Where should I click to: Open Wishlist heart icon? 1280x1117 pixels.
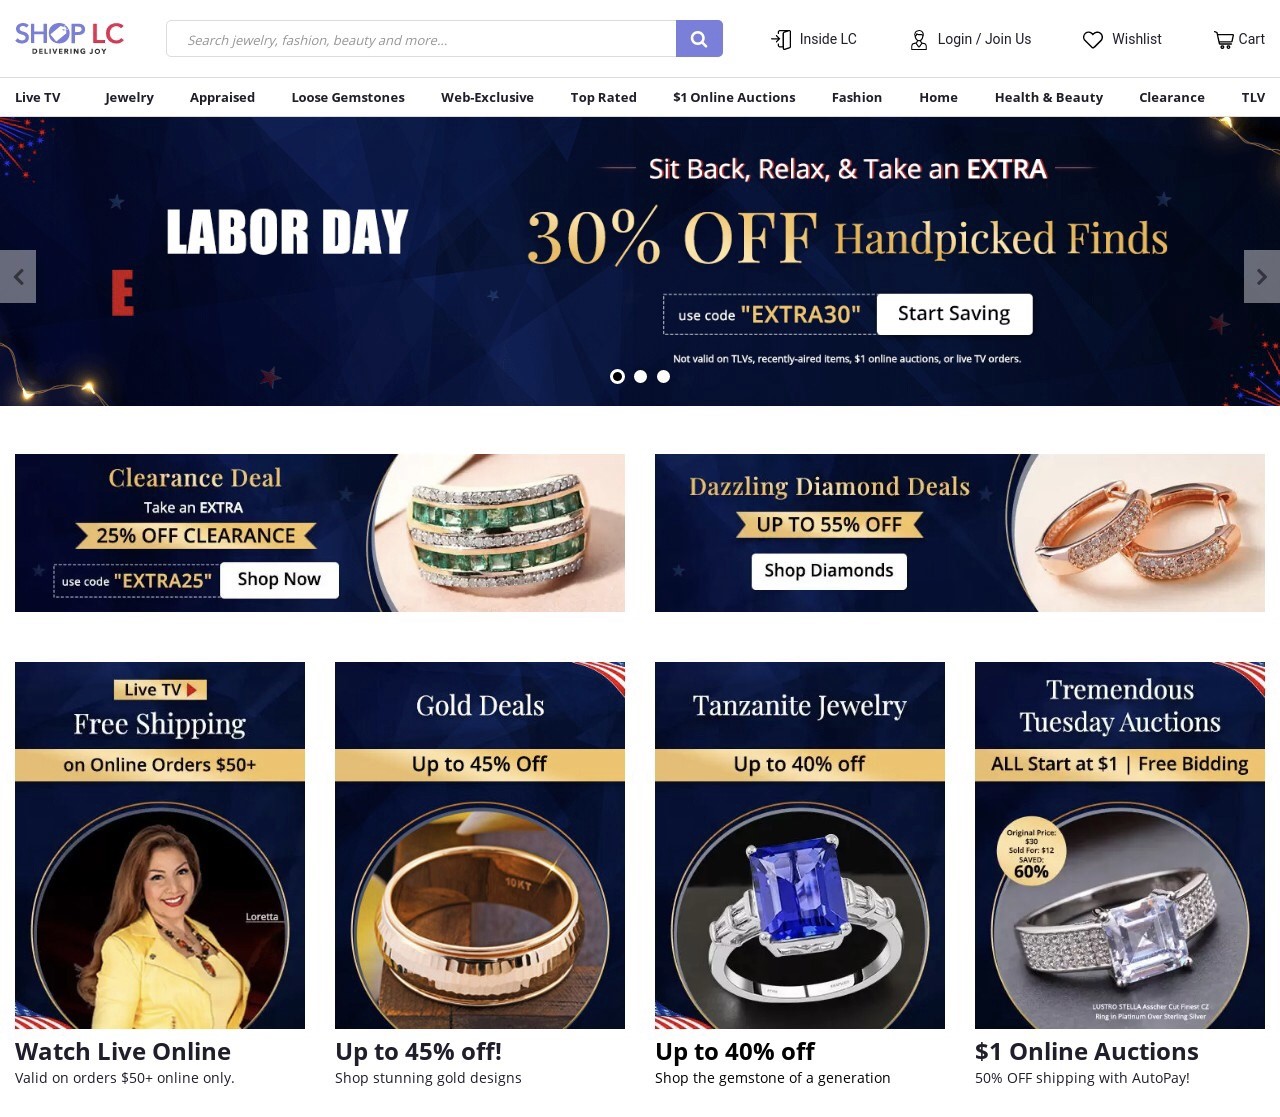pyautogui.click(x=1093, y=40)
